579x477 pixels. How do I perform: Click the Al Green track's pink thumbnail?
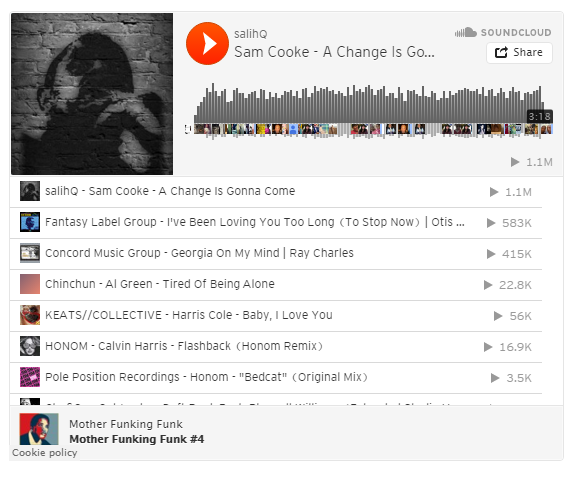(30, 284)
